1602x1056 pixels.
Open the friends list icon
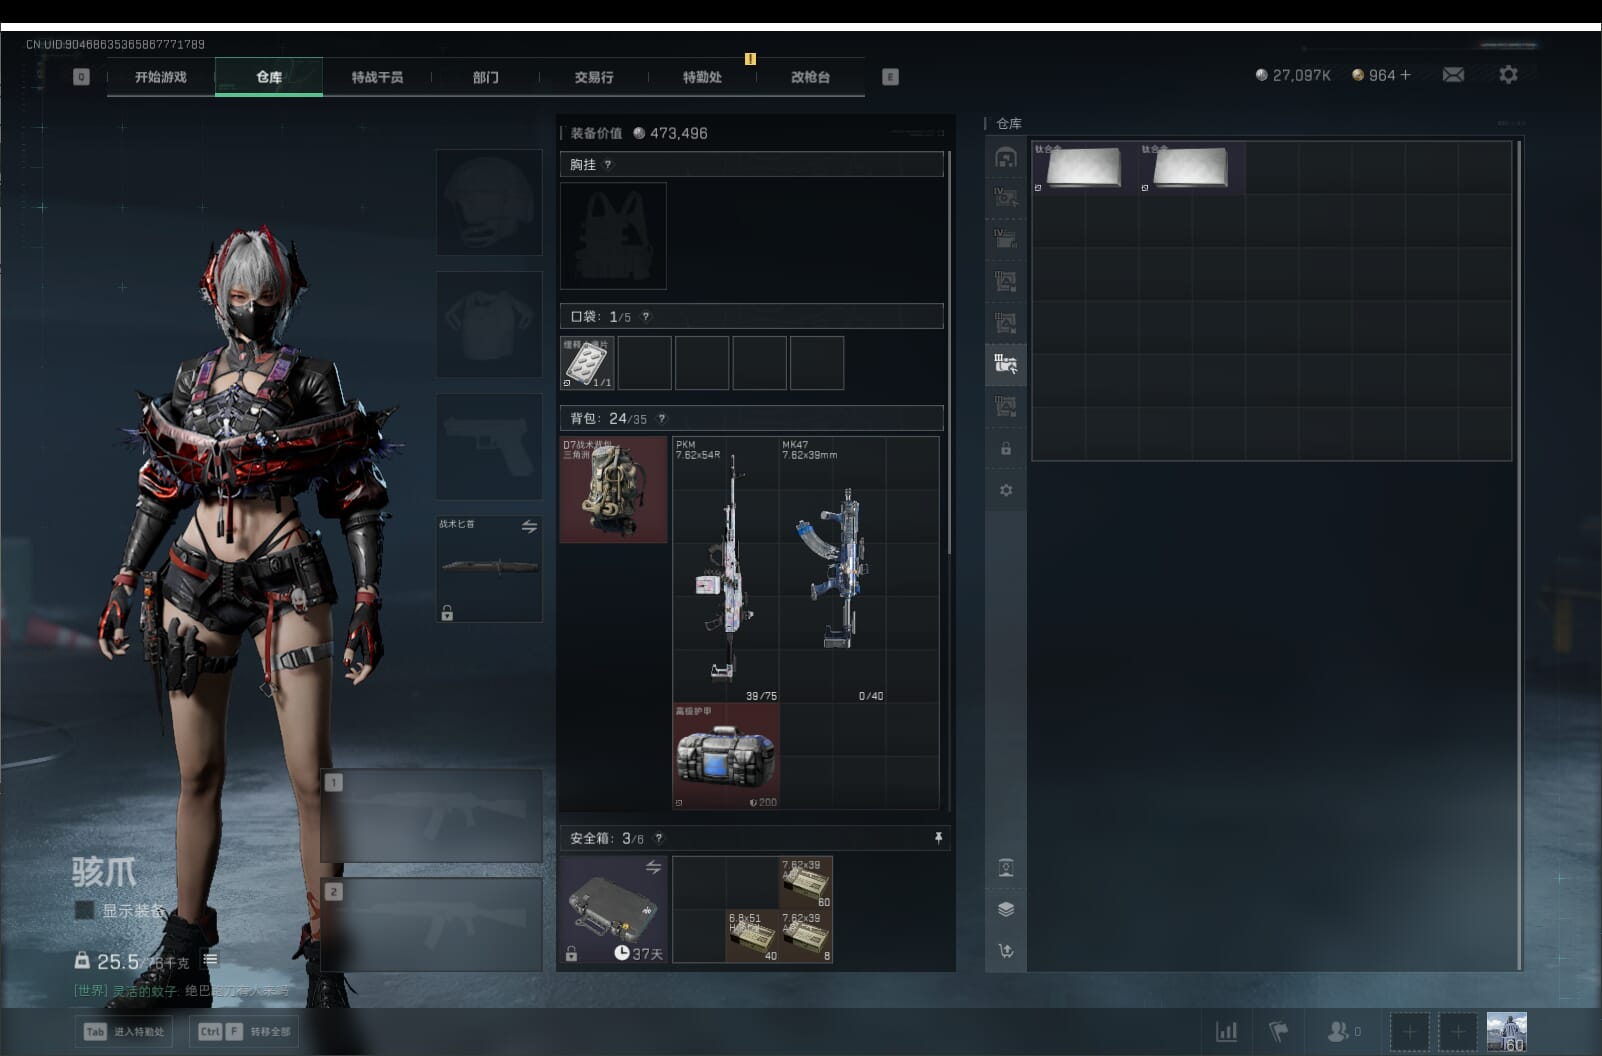point(1343,1031)
